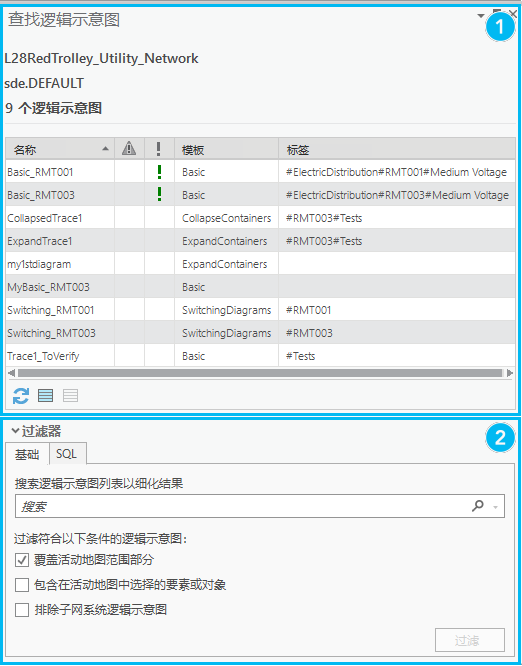The image size is (522, 666).
Task: Toggle 覆盖活动地图范围部分 checkbox
Action: click(x=22, y=560)
